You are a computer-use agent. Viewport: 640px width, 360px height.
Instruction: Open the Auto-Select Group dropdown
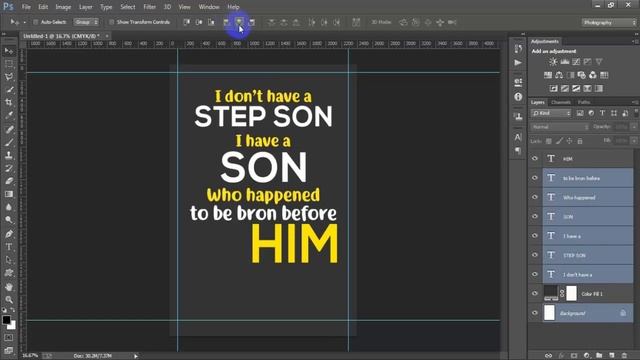[x=86, y=22]
